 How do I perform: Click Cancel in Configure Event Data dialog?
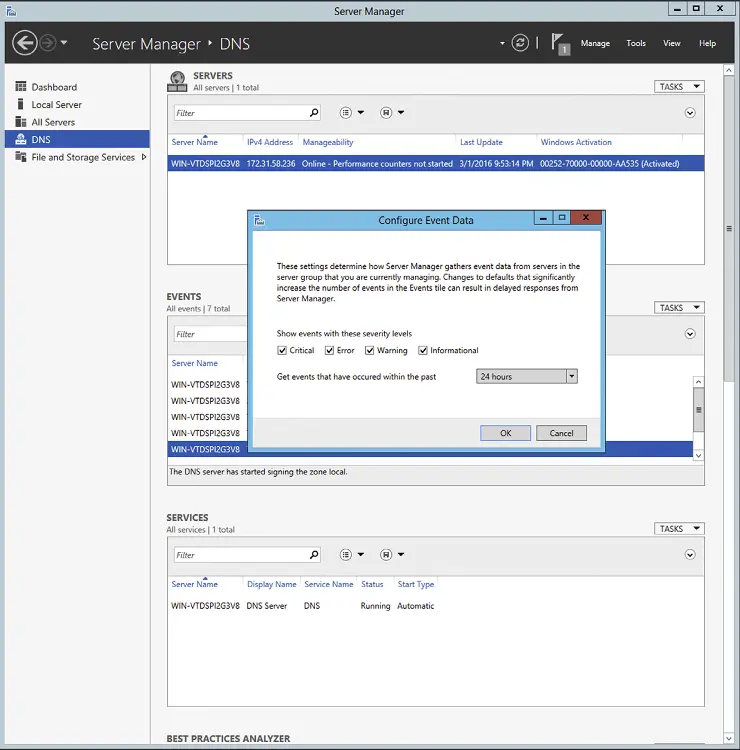(x=561, y=433)
